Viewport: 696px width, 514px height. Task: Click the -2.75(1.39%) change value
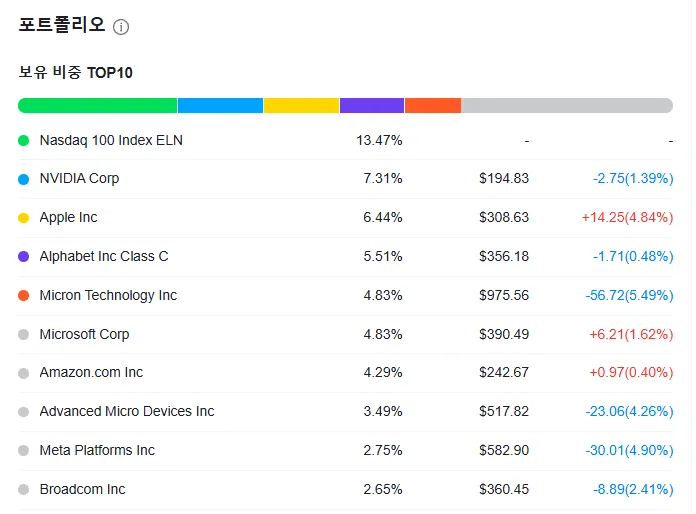pyautogui.click(x=633, y=178)
